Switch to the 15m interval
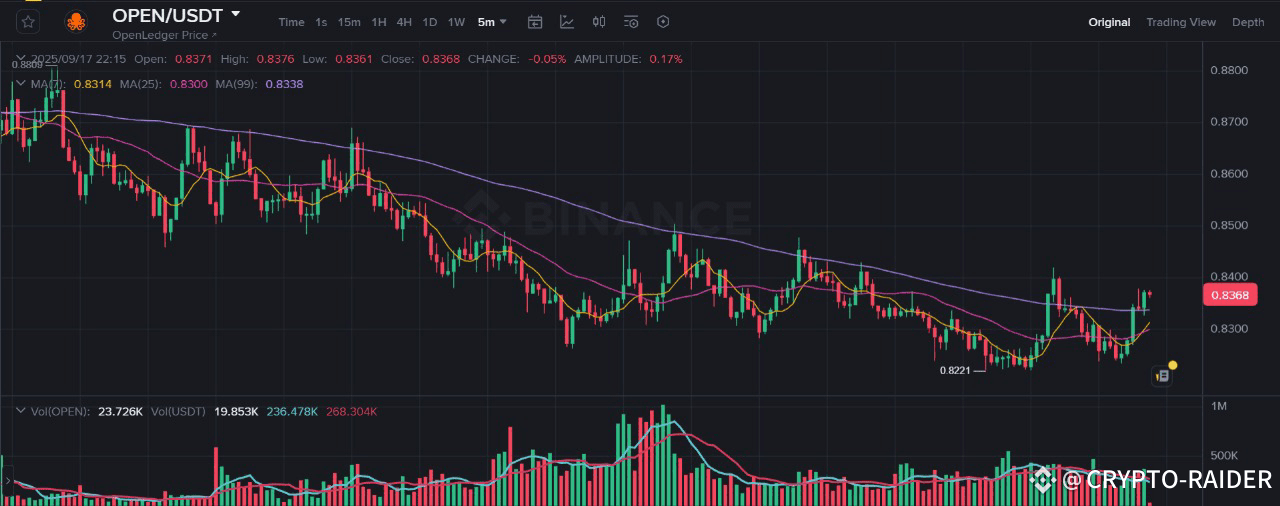This screenshot has height=506, width=1280. tap(349, 22)
